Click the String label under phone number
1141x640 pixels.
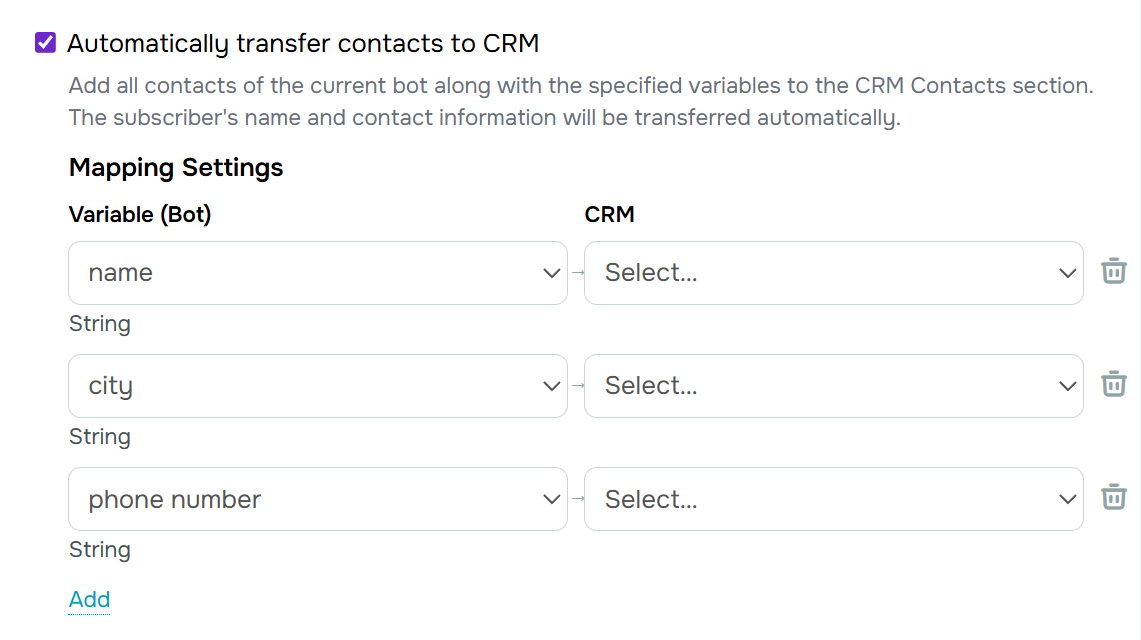tap(100, 549)
